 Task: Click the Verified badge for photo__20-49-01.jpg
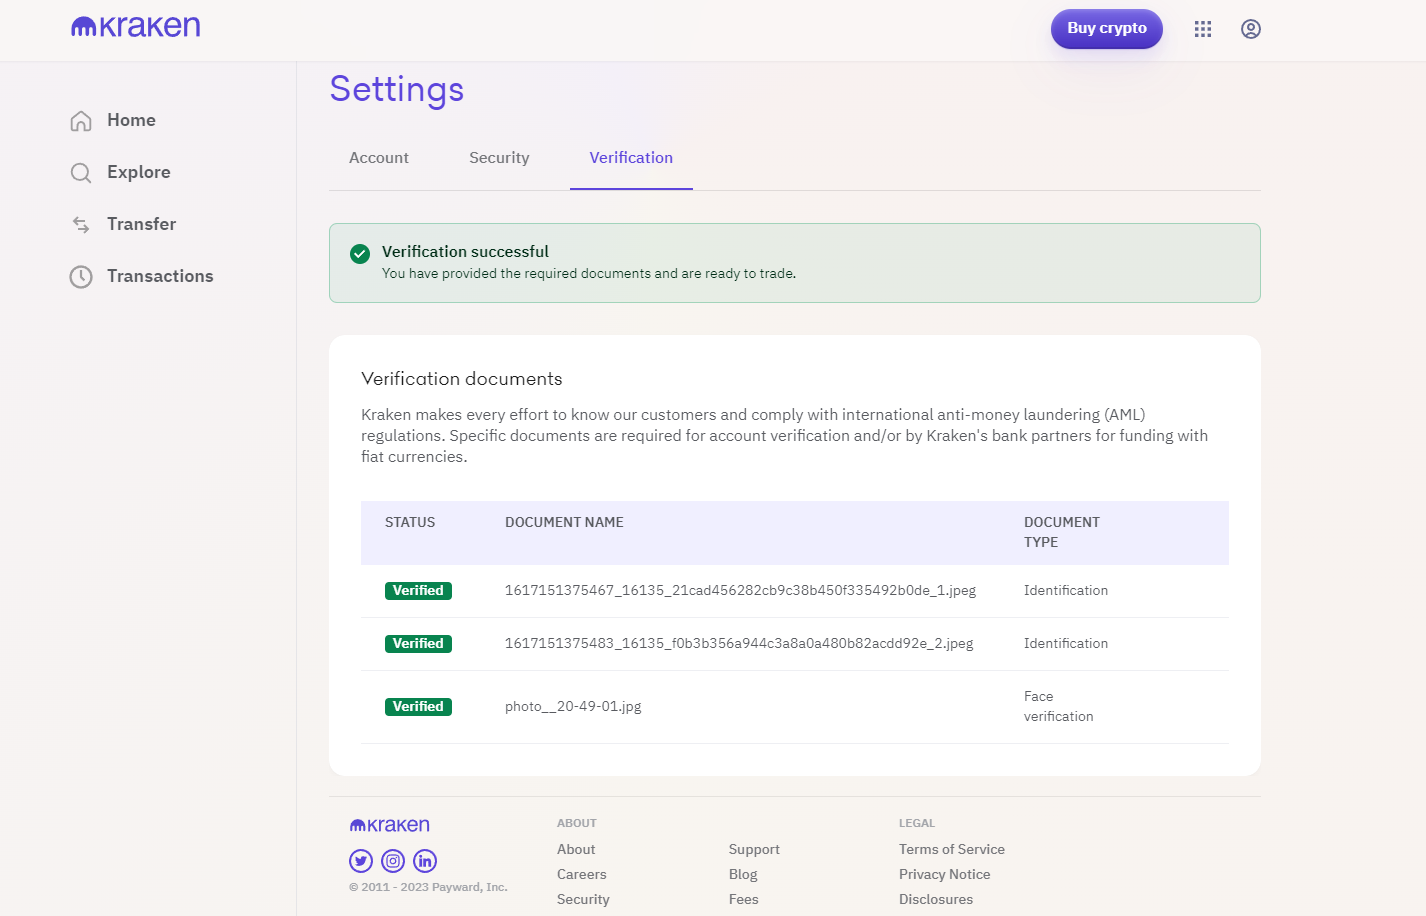tap(418, 707)
